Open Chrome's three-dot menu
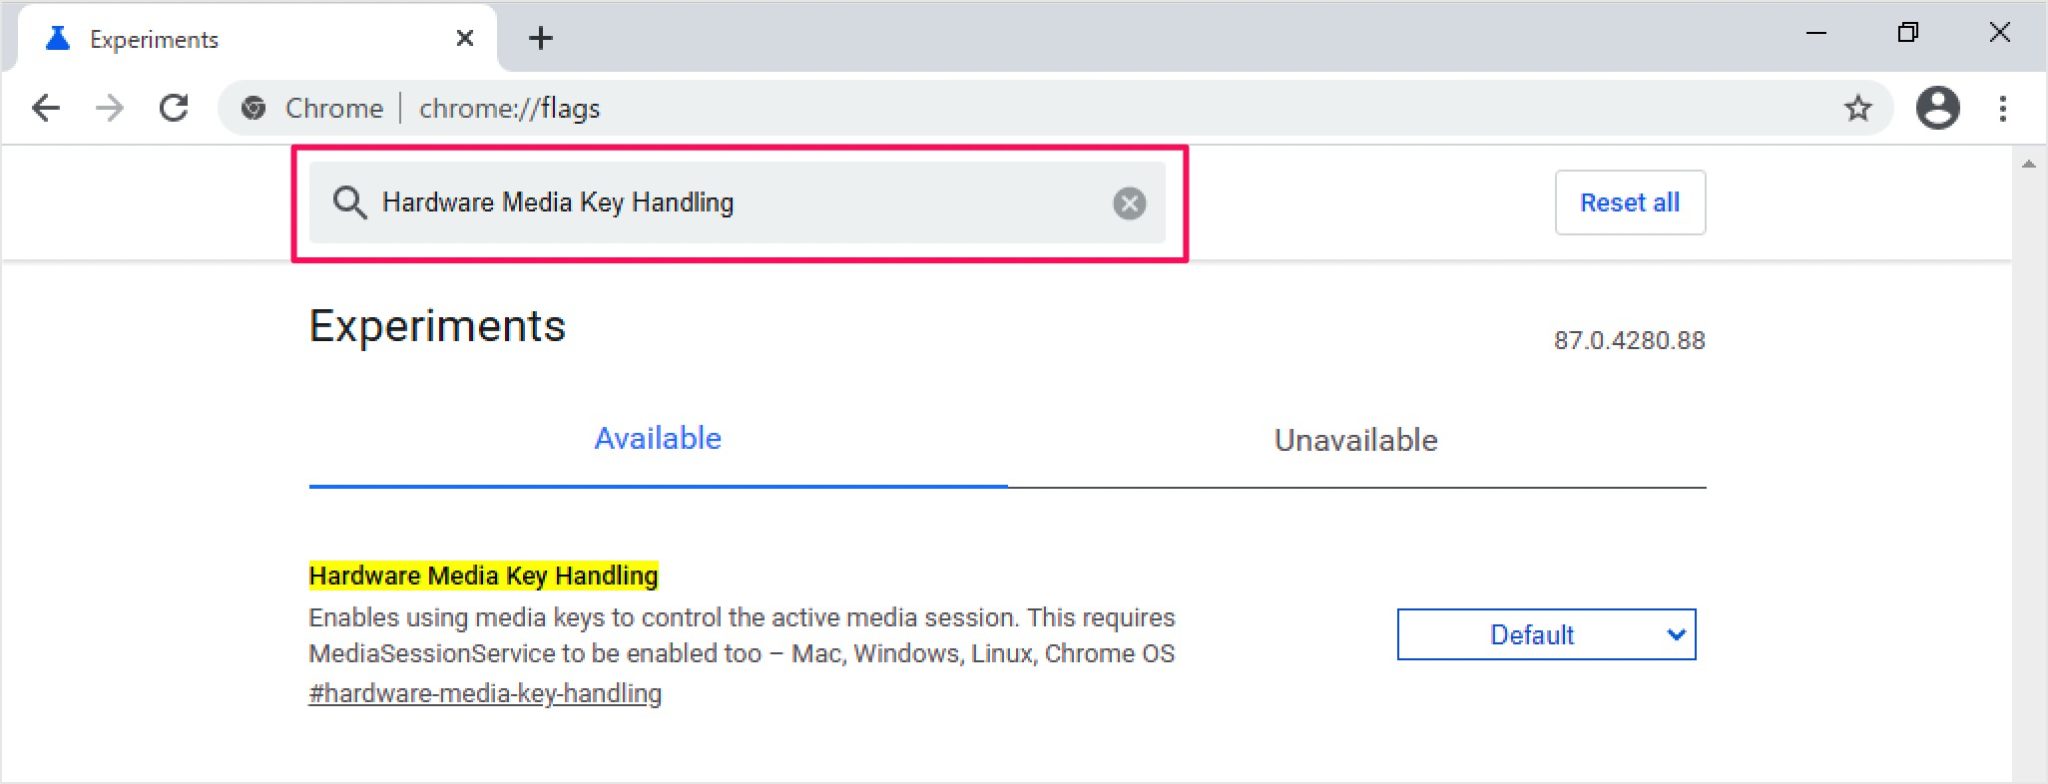Viewport: 2048px width, 784px height. pos(2002,108)
